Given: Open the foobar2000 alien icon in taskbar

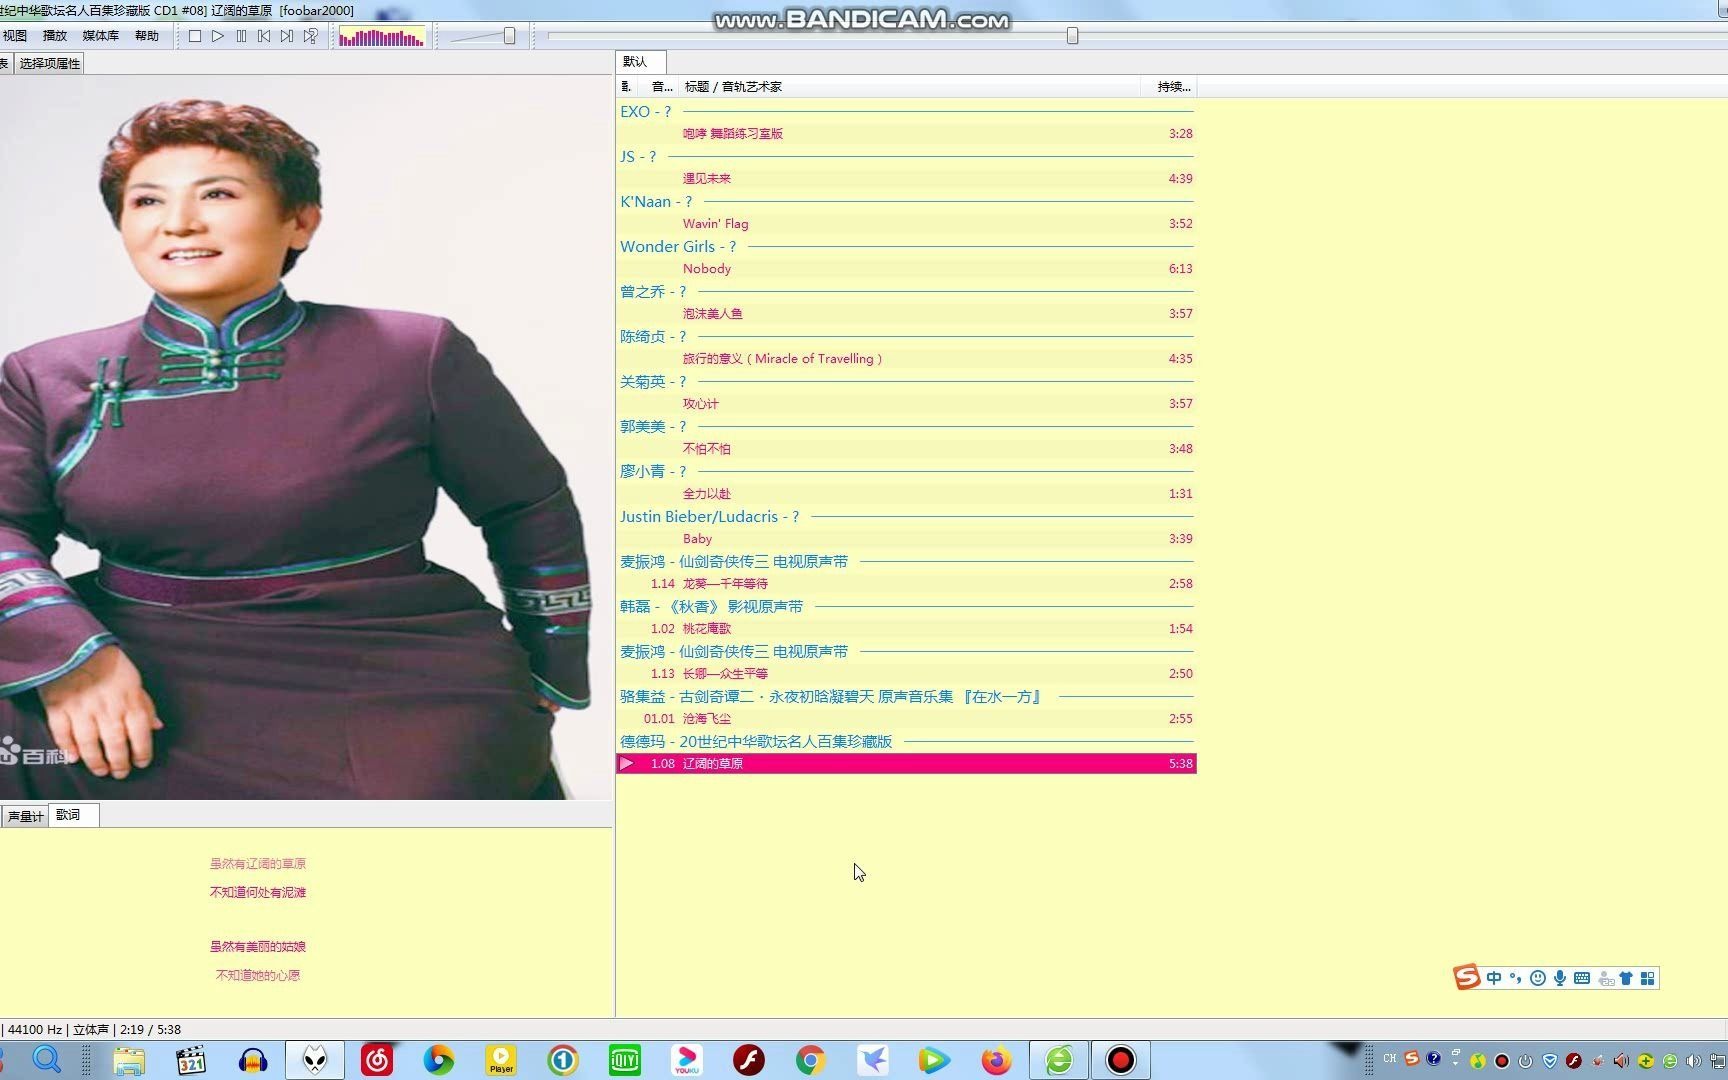Looking at the screenshot, I should 315,1060.
